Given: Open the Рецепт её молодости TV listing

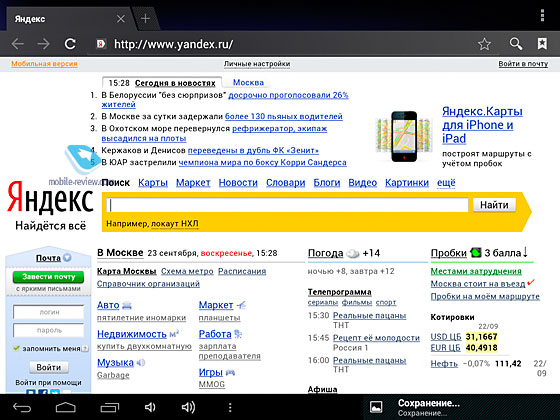Looking at the screenshot, I should (x=376, y=338).
